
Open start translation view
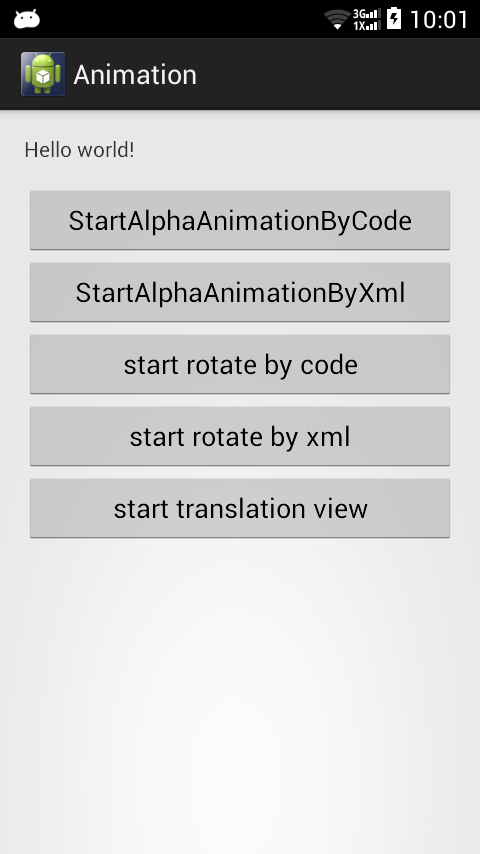(x=240, y=508)
